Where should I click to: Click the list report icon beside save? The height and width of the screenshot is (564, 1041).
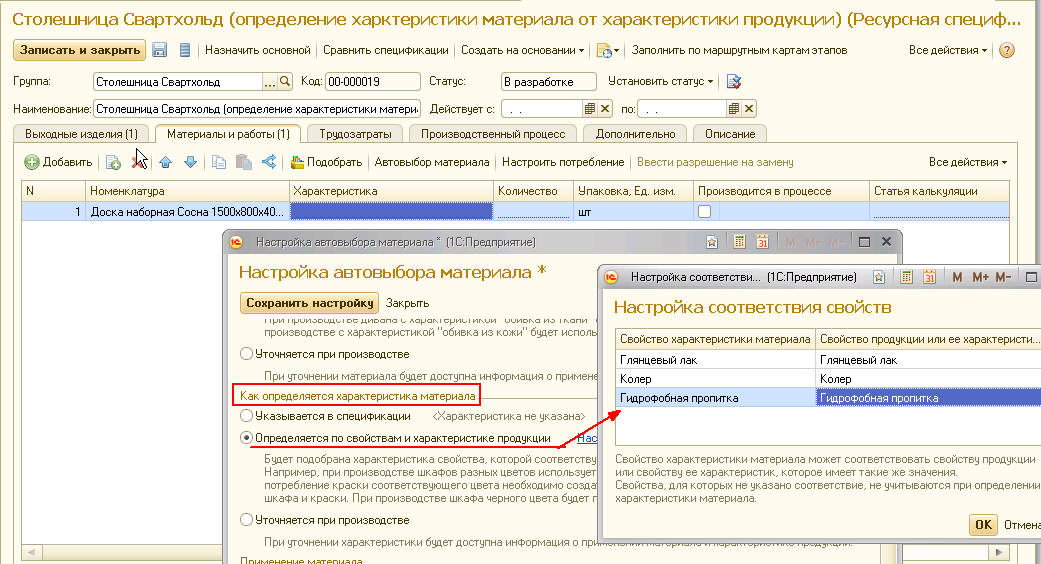(185, 50)
